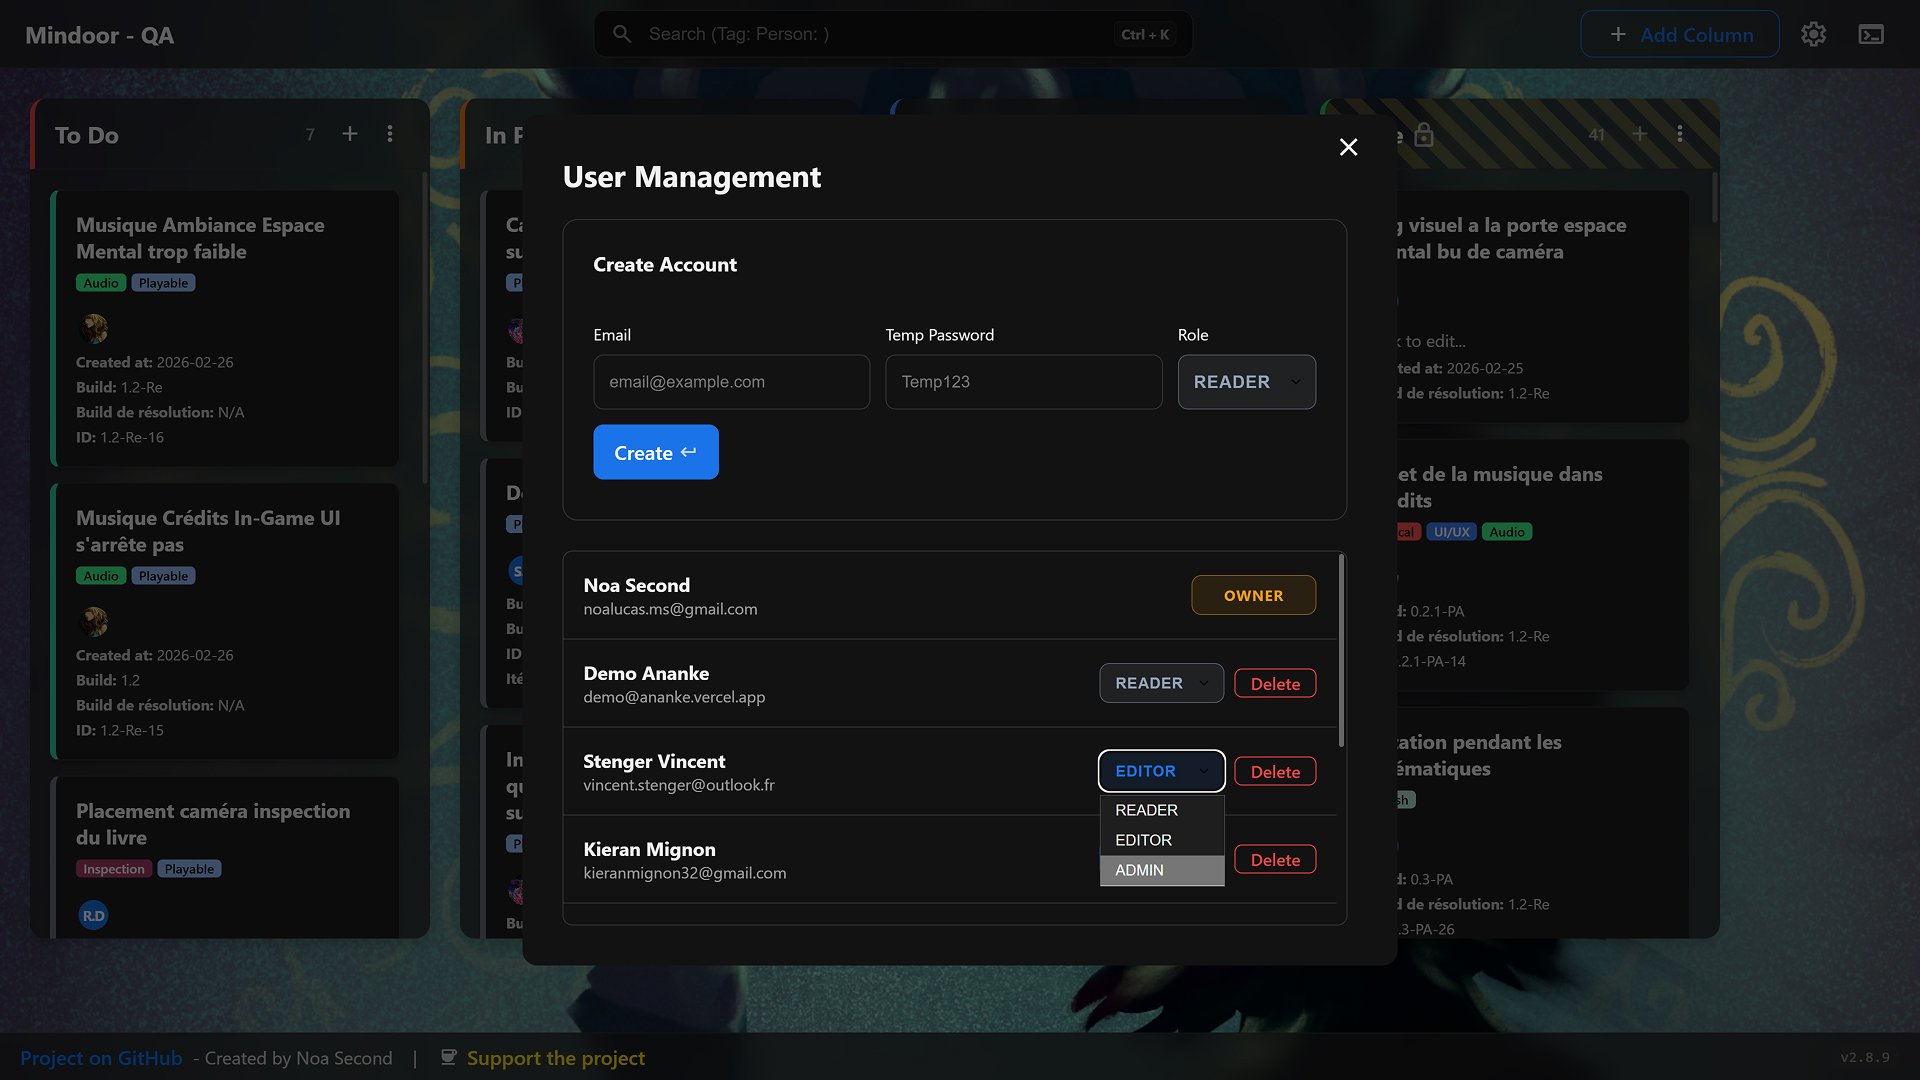1920x1080 pixels.
Task: Delete the Kieran Mignon user
Action: tap(1274, 860)
